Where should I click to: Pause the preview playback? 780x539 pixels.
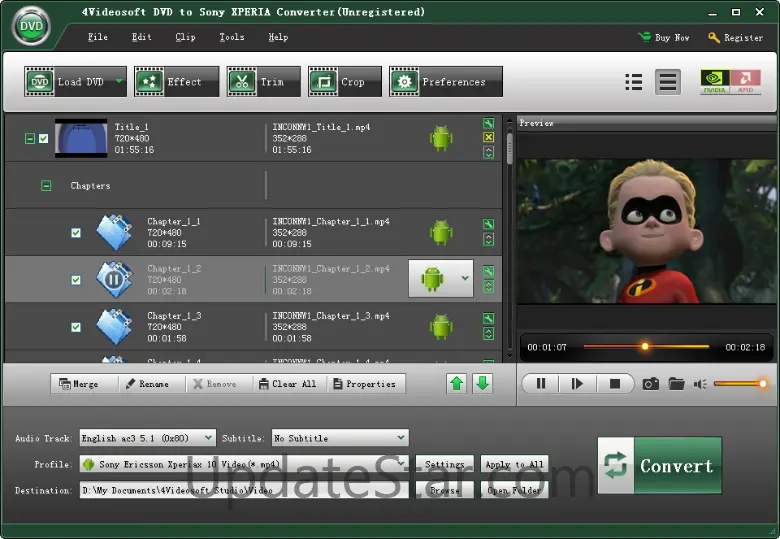[541, 383]
